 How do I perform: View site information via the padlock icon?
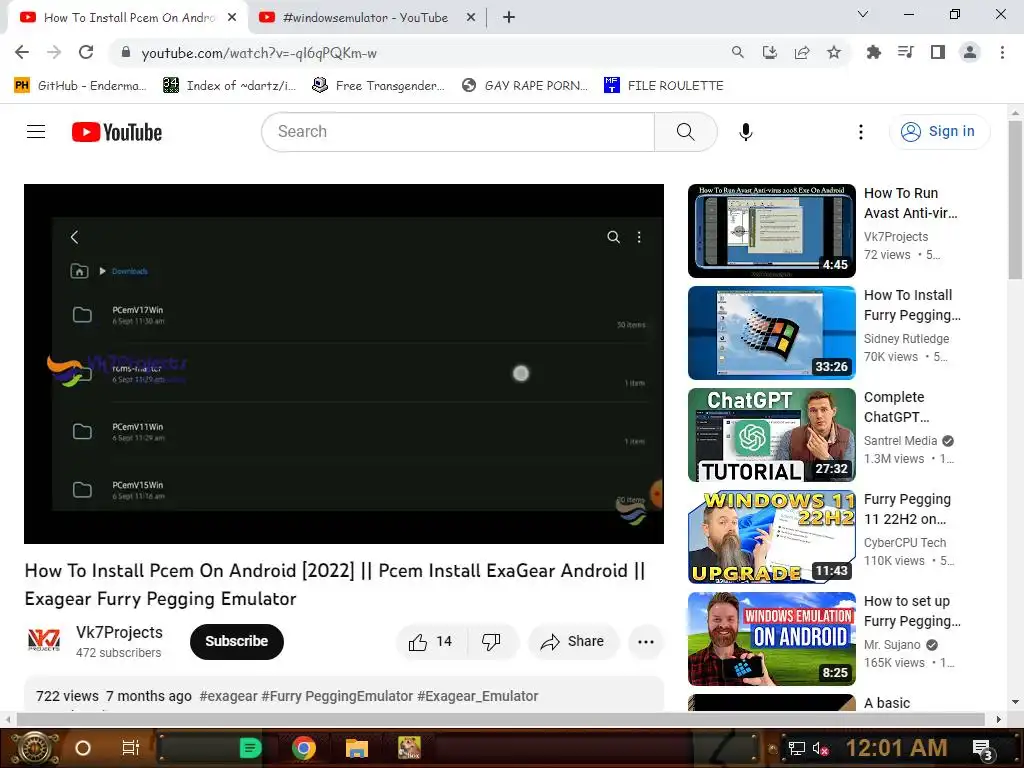click(x=126, y=52)
